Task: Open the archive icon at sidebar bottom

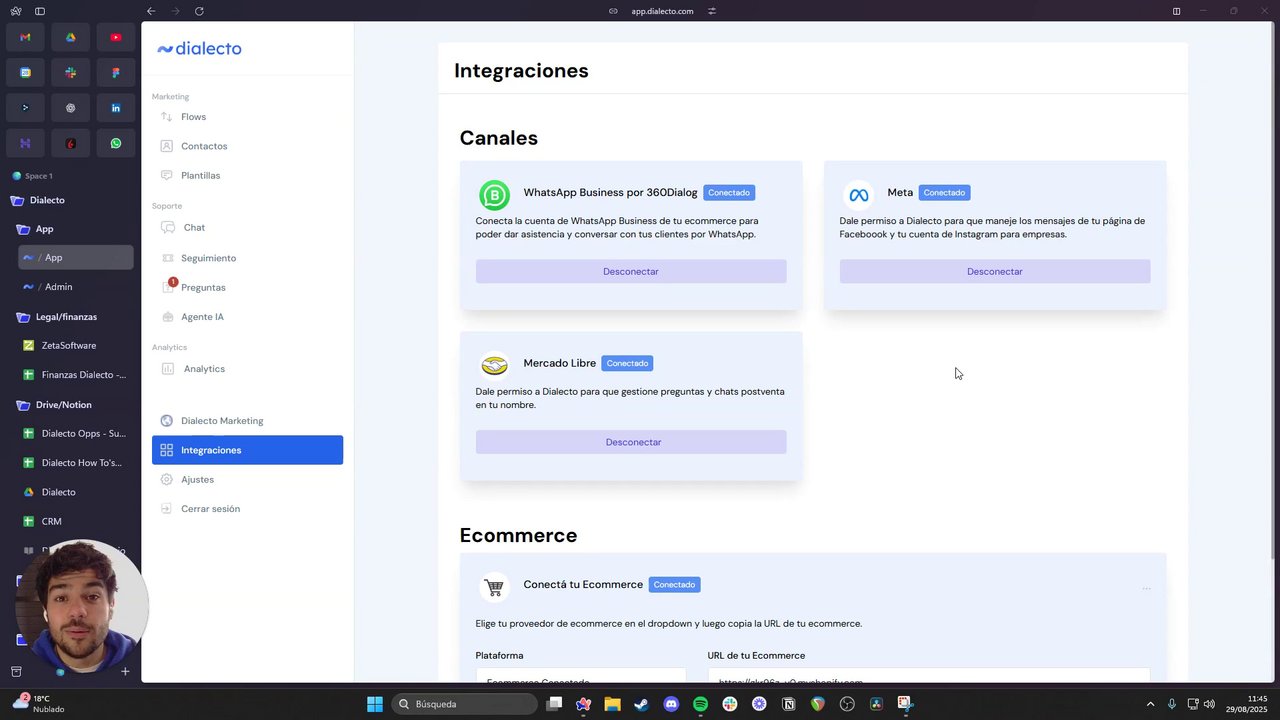Action: pyautogui.click(x=16, y=671)
